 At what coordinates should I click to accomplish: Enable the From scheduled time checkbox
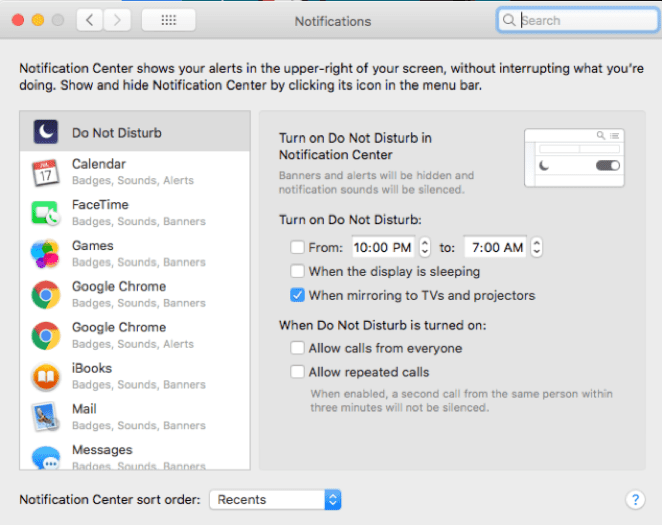[297, 247]
